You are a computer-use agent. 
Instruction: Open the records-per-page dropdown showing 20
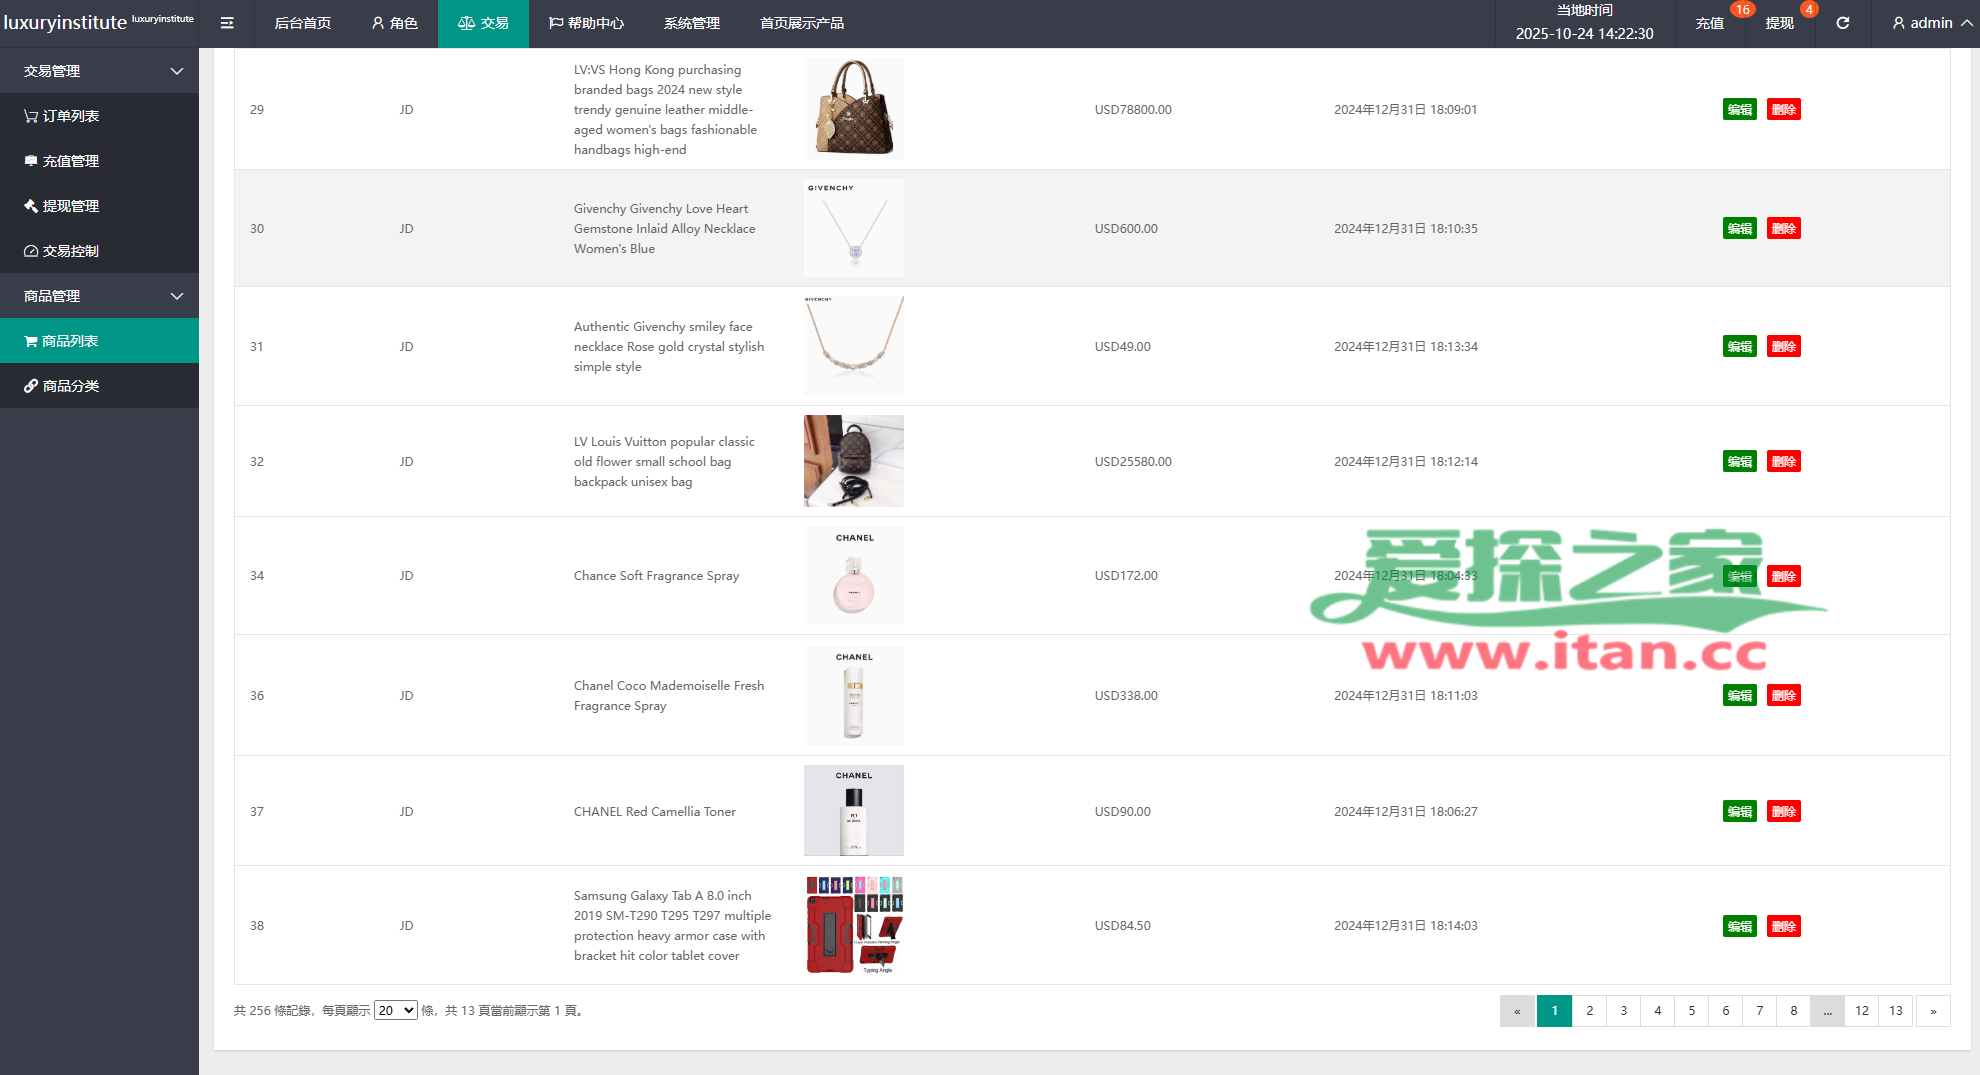395,1011
